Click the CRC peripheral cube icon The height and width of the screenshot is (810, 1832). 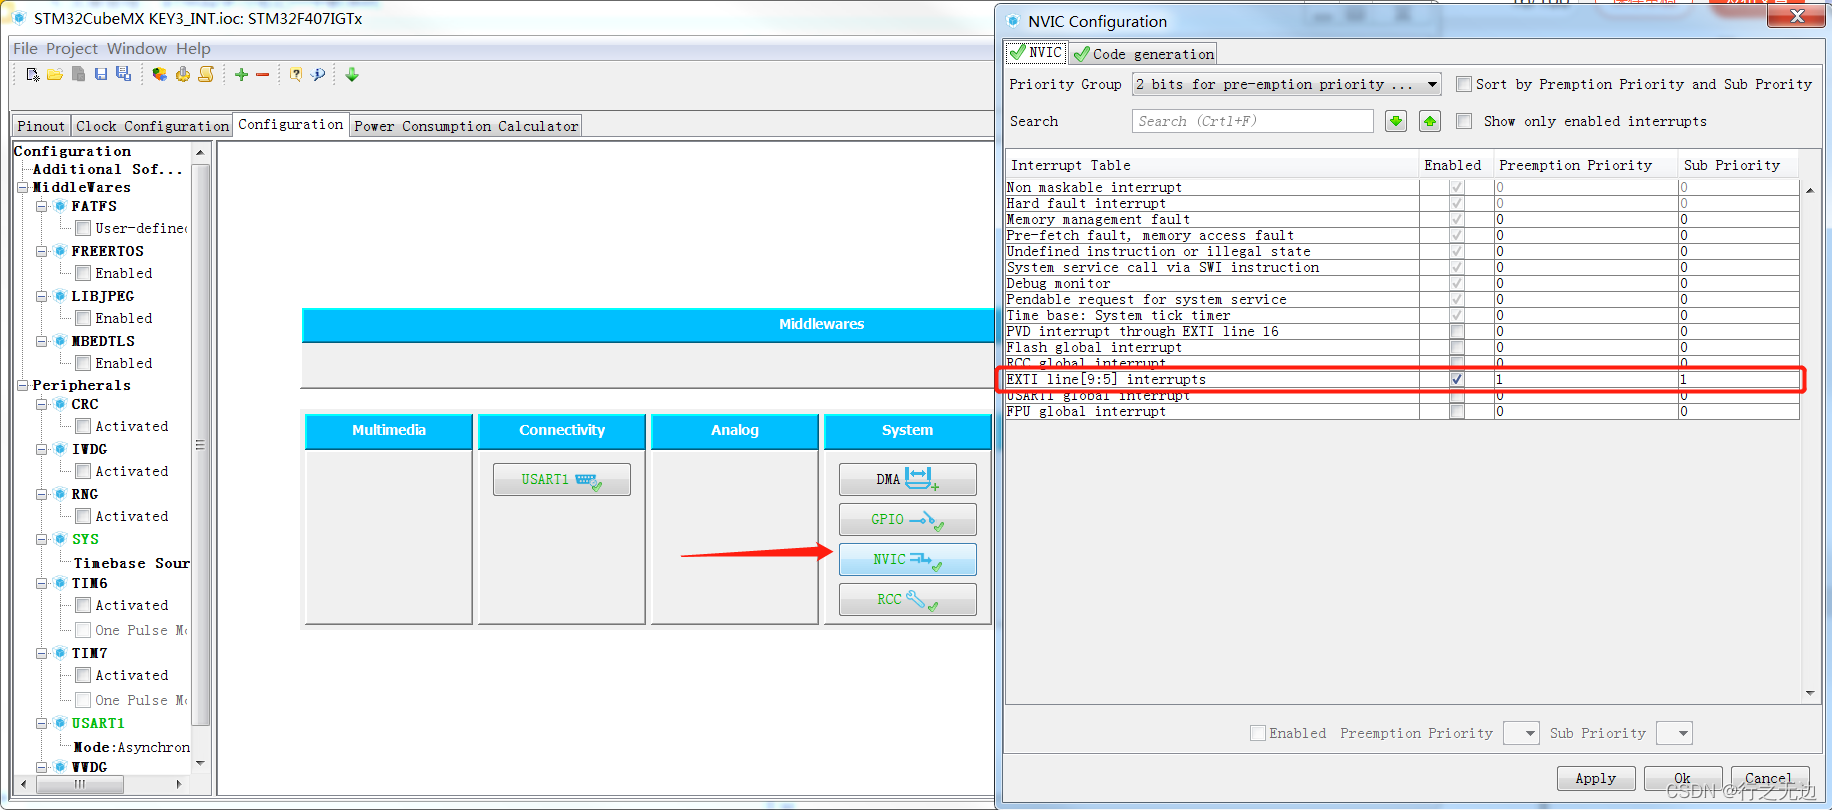[60, 404]
